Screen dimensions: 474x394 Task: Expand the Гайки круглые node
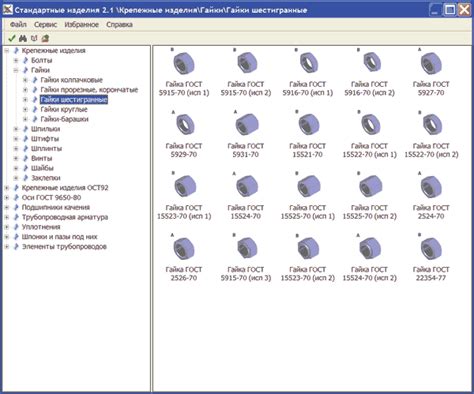tap(25, 109)
